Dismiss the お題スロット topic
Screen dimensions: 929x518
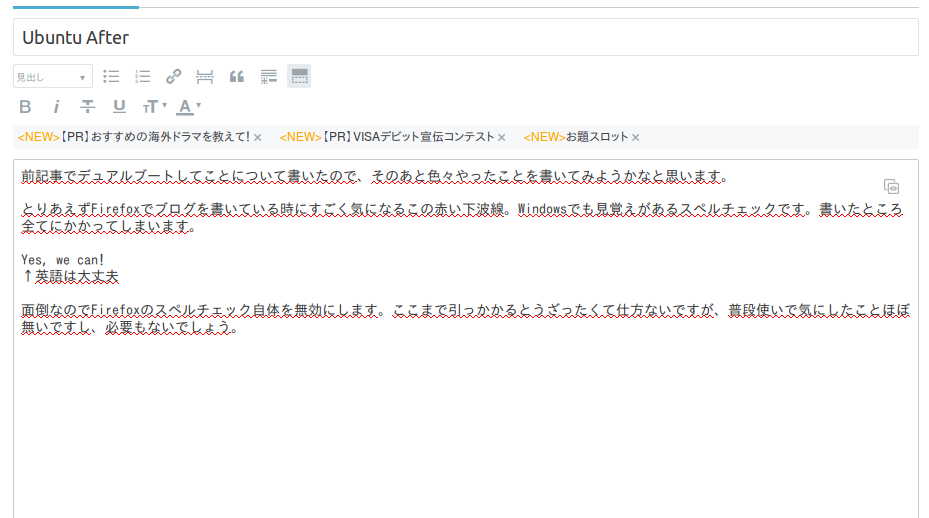(x=636, y=138)
